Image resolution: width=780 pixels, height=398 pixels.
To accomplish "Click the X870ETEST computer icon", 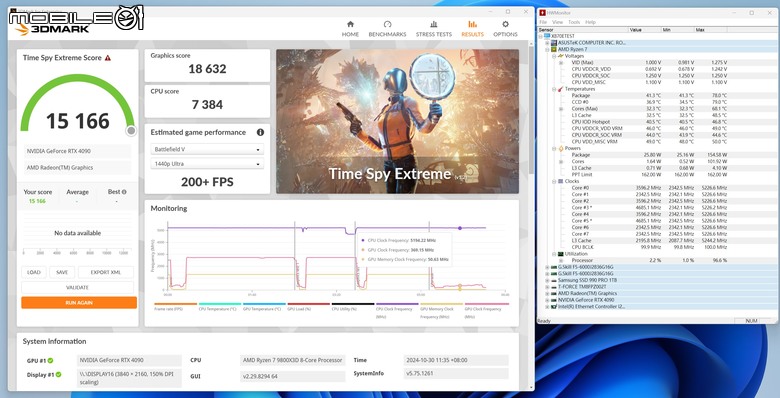I will pos(547,36).
